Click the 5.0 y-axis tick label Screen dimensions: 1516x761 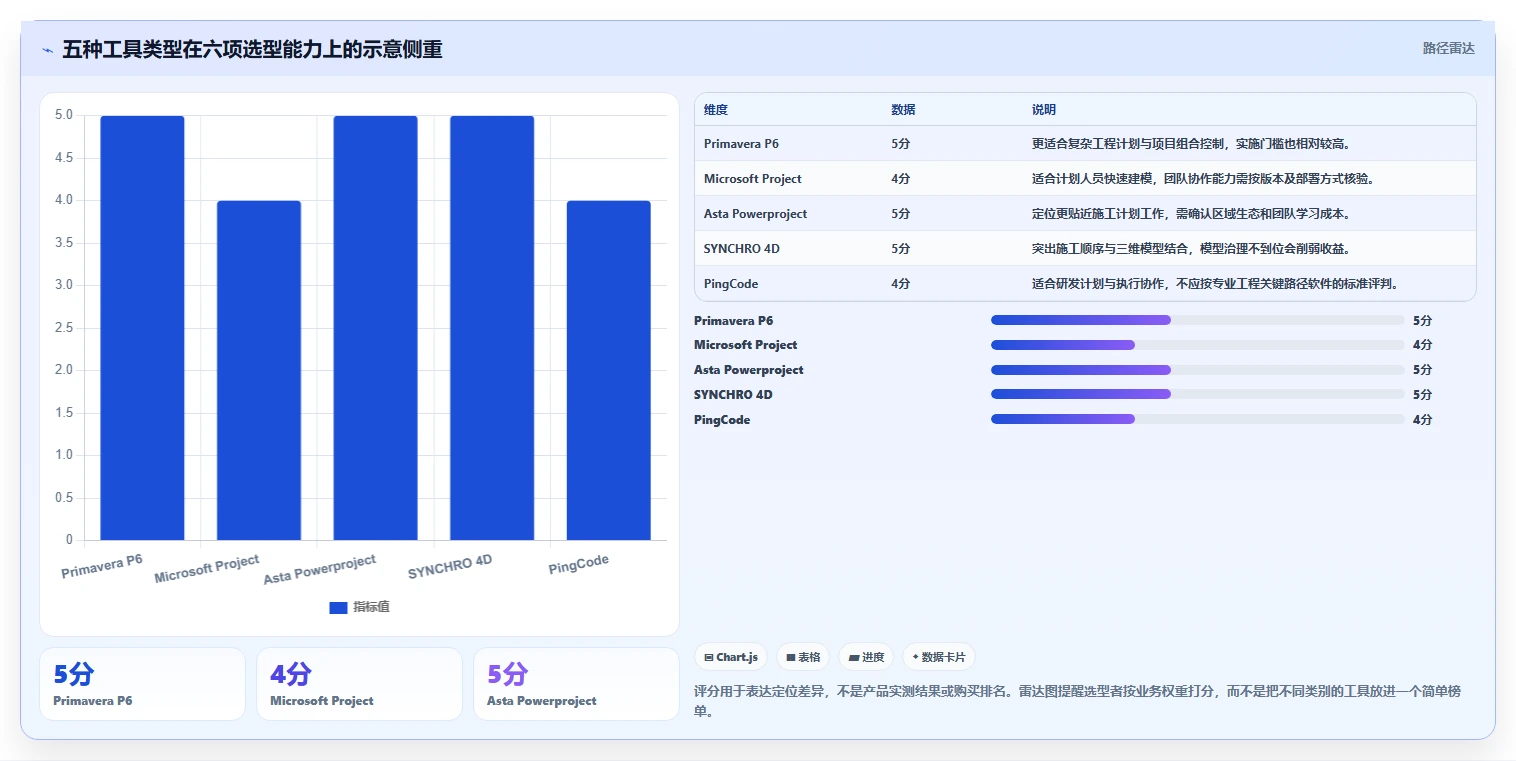pos(63,115)
